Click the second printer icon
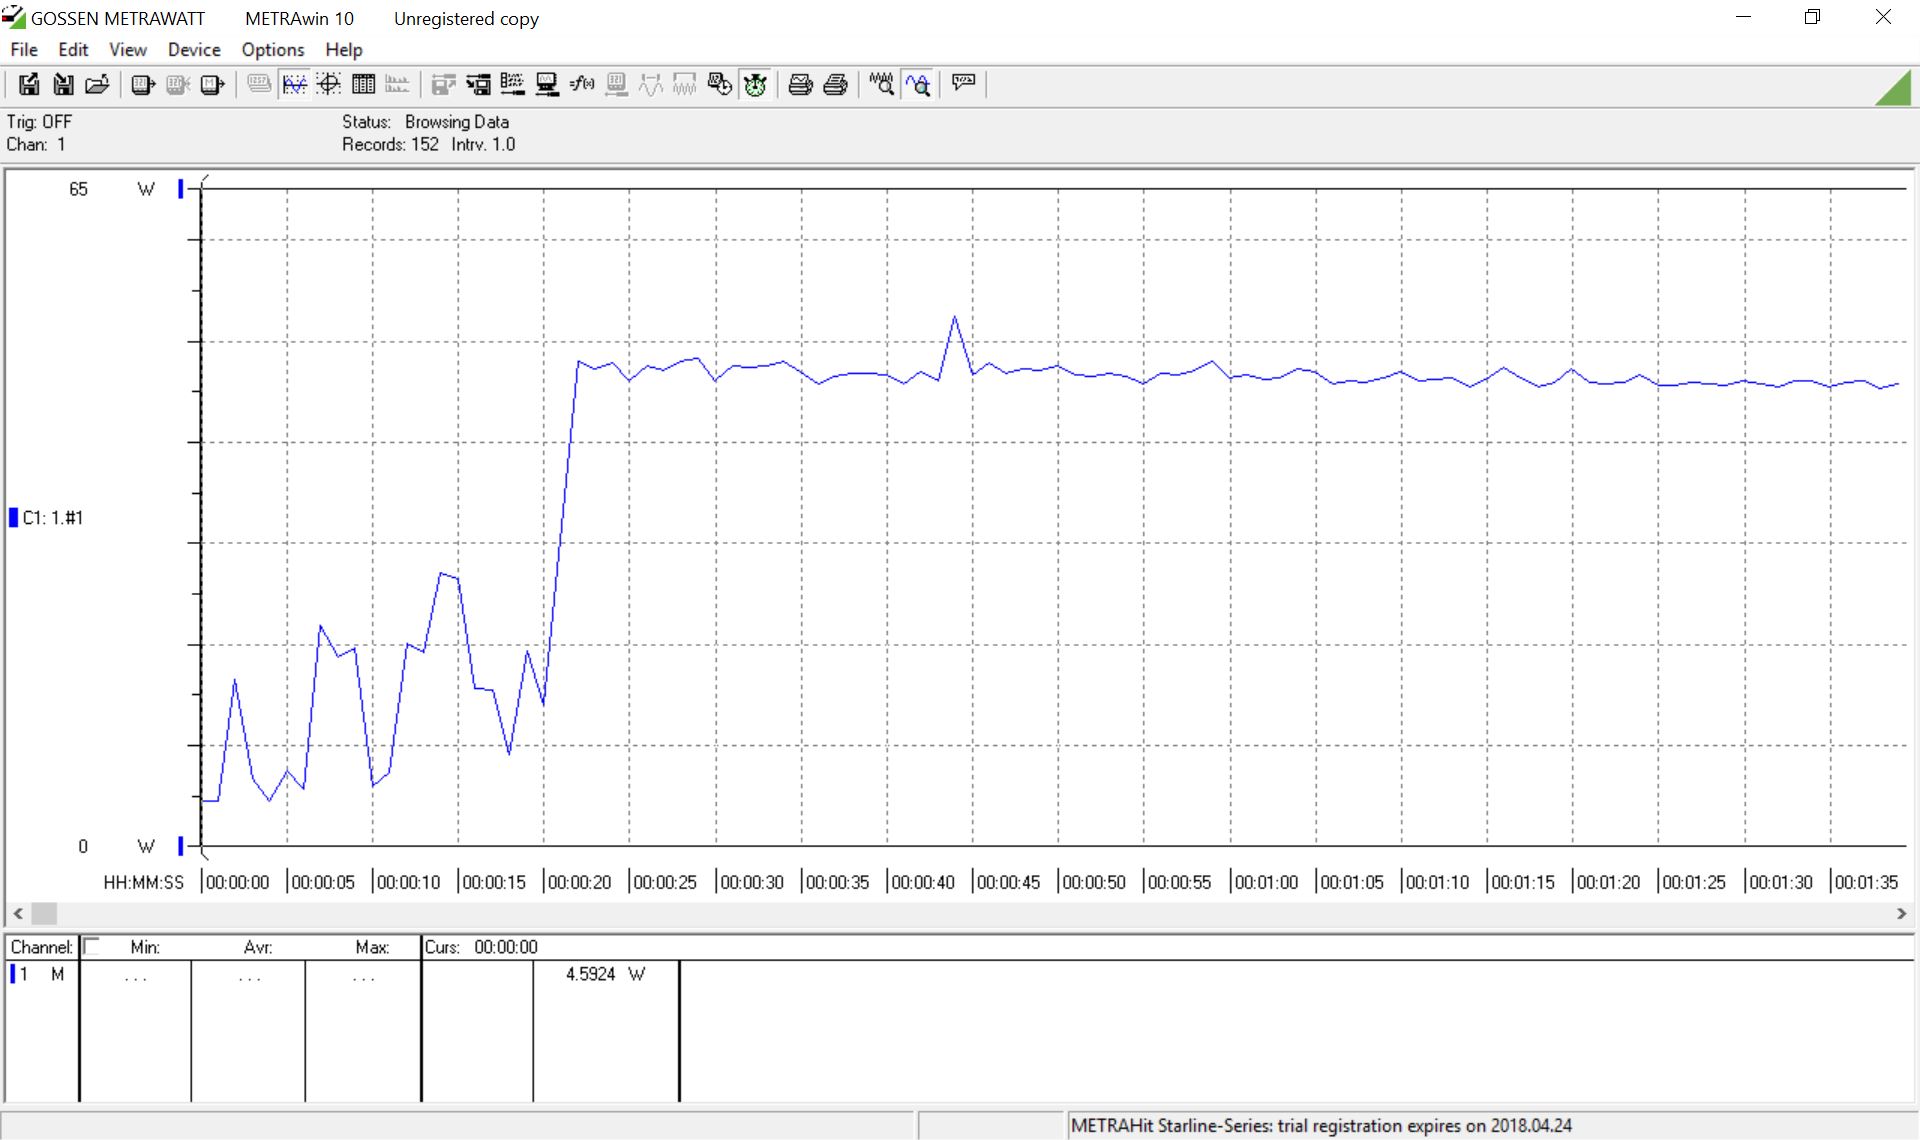 [836, 85]
